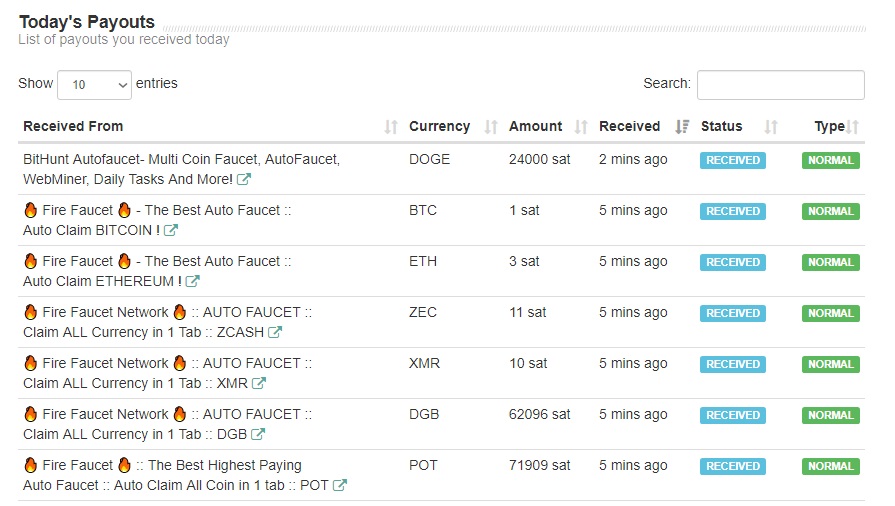This screenshot has height=506, width=895.
Task: Select the 71909 sat amount
Action: (539, 465)
